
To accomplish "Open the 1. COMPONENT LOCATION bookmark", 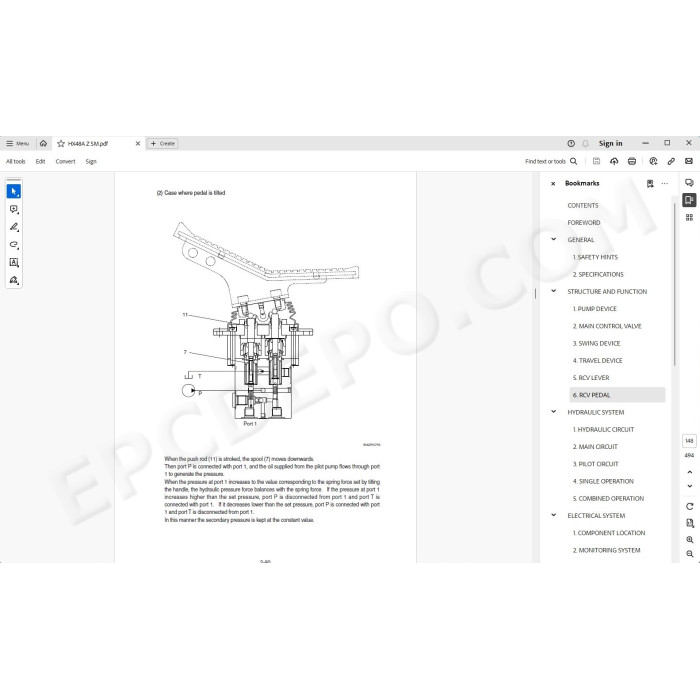I will [x=609, y=533].
